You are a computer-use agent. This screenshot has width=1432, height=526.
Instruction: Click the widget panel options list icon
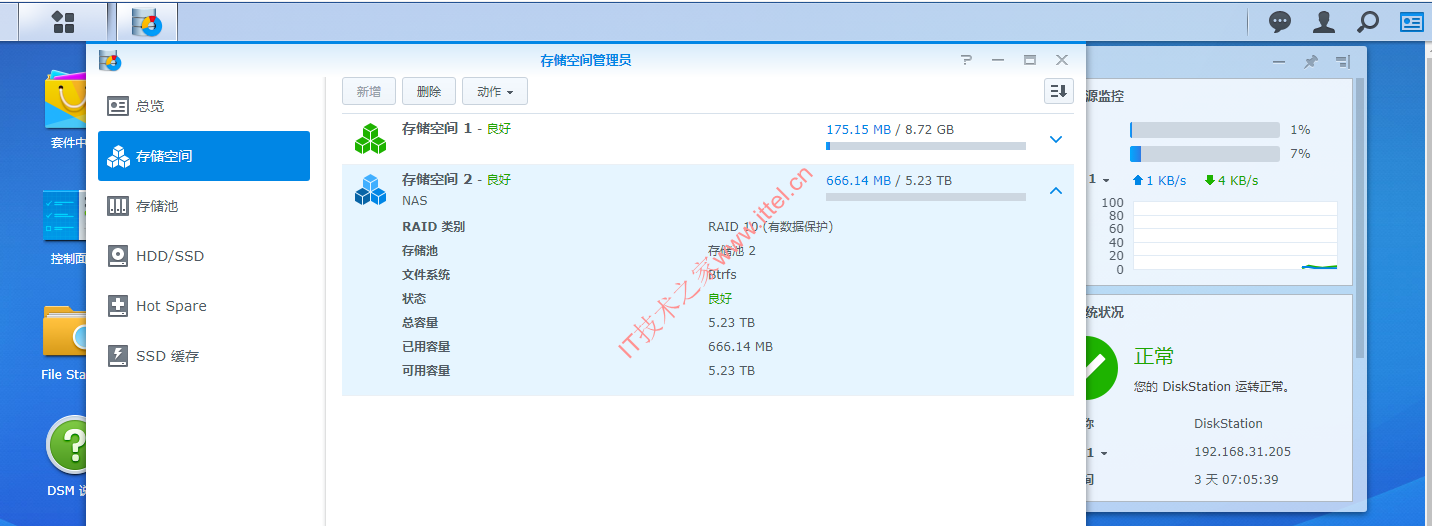[1342, 61]
